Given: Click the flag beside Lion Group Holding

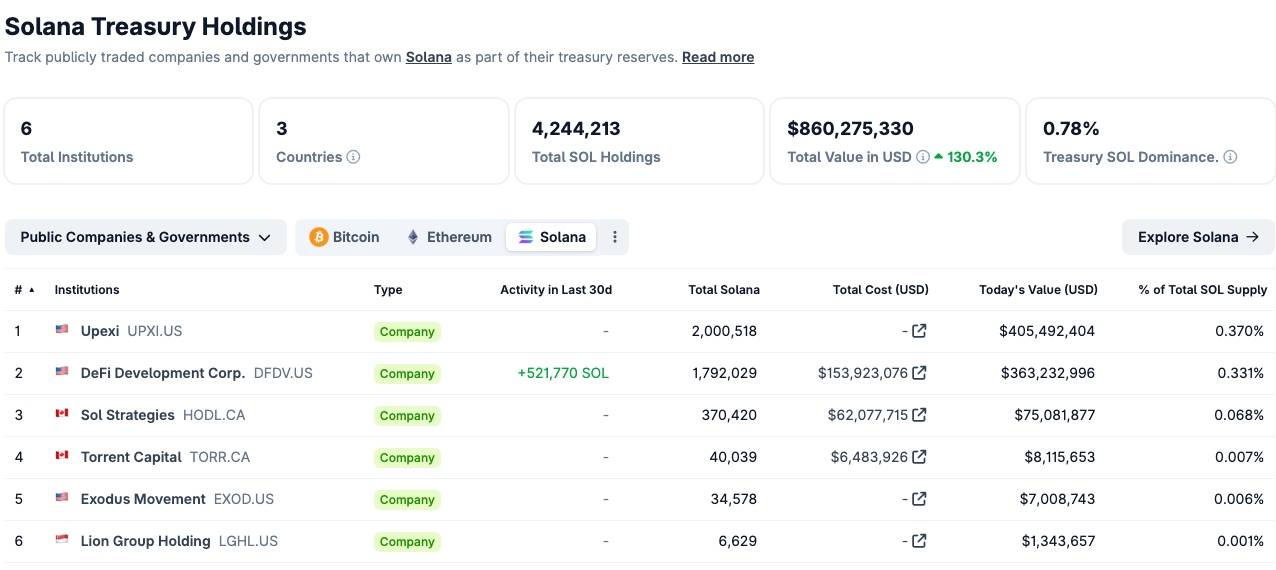Looking at the screenshot, I should (62, 539).
